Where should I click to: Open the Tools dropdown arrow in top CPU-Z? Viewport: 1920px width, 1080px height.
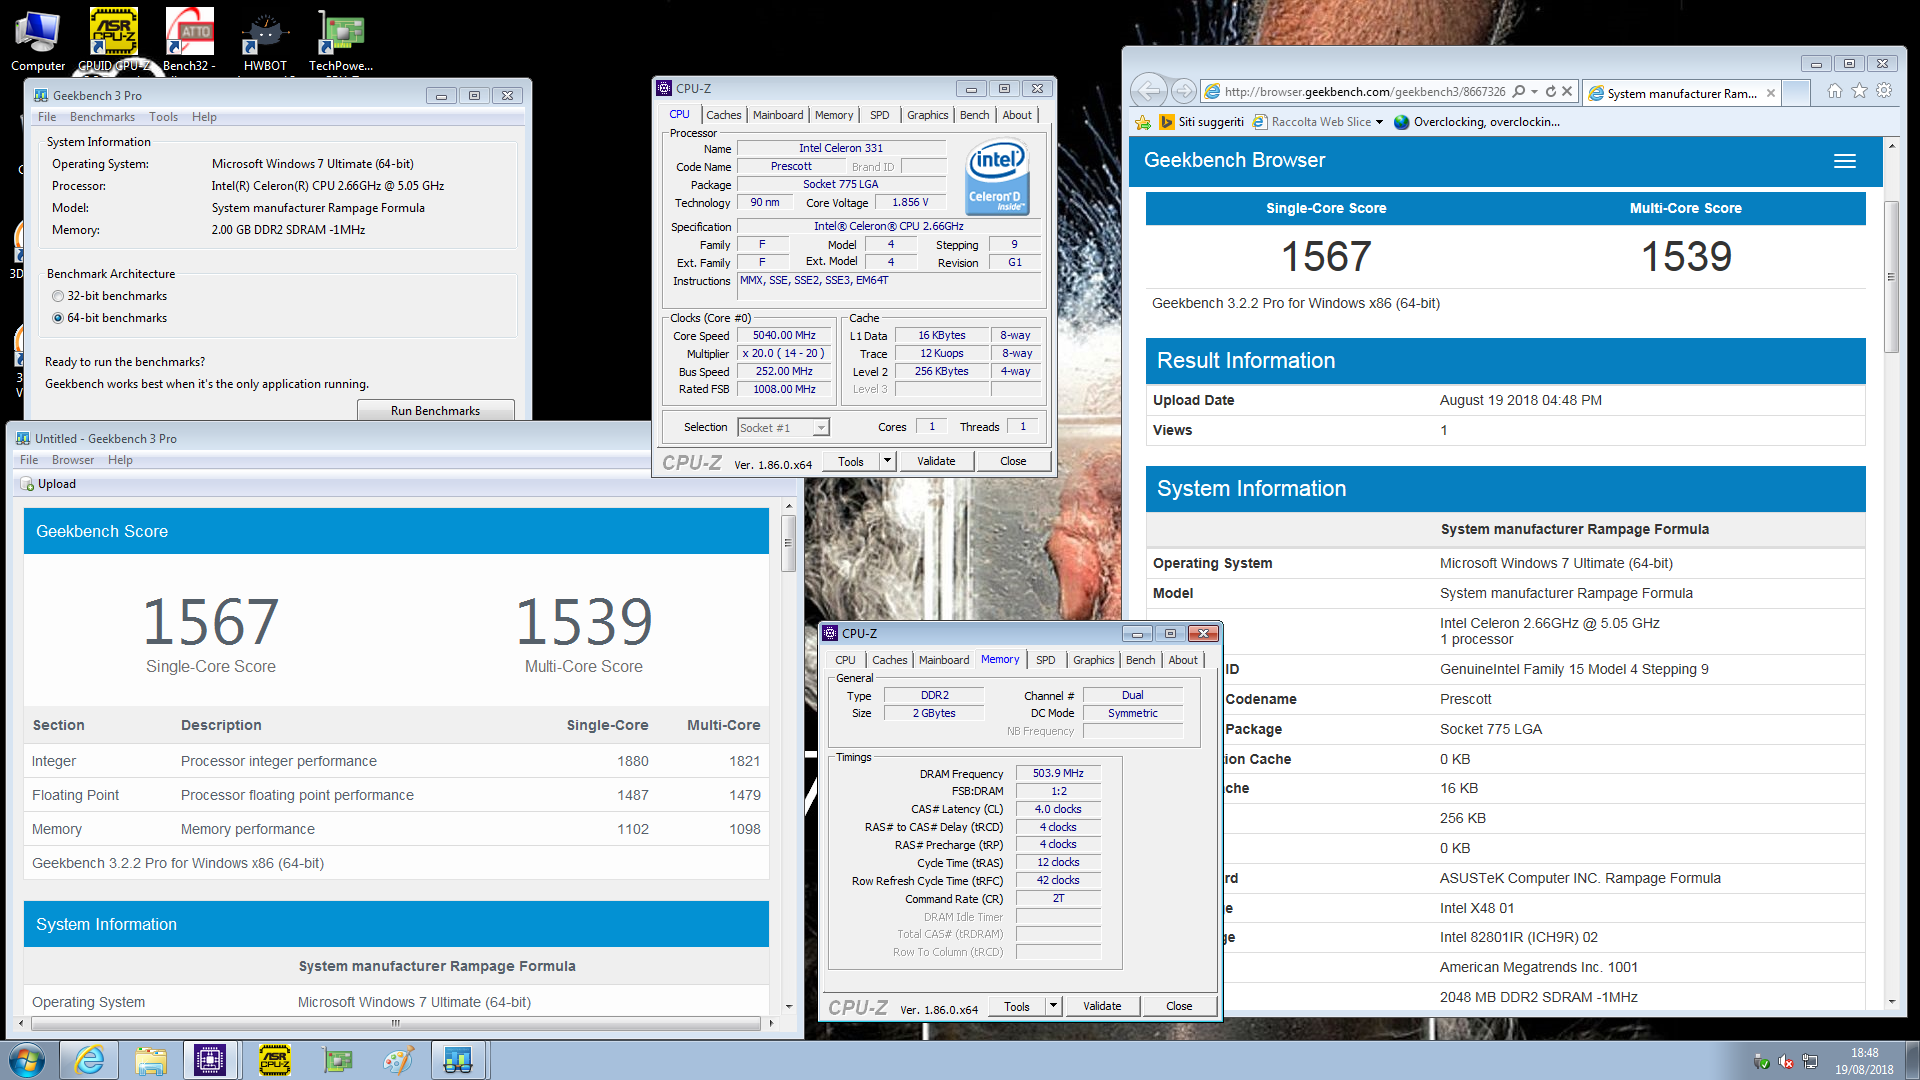[x=887, y=461]
